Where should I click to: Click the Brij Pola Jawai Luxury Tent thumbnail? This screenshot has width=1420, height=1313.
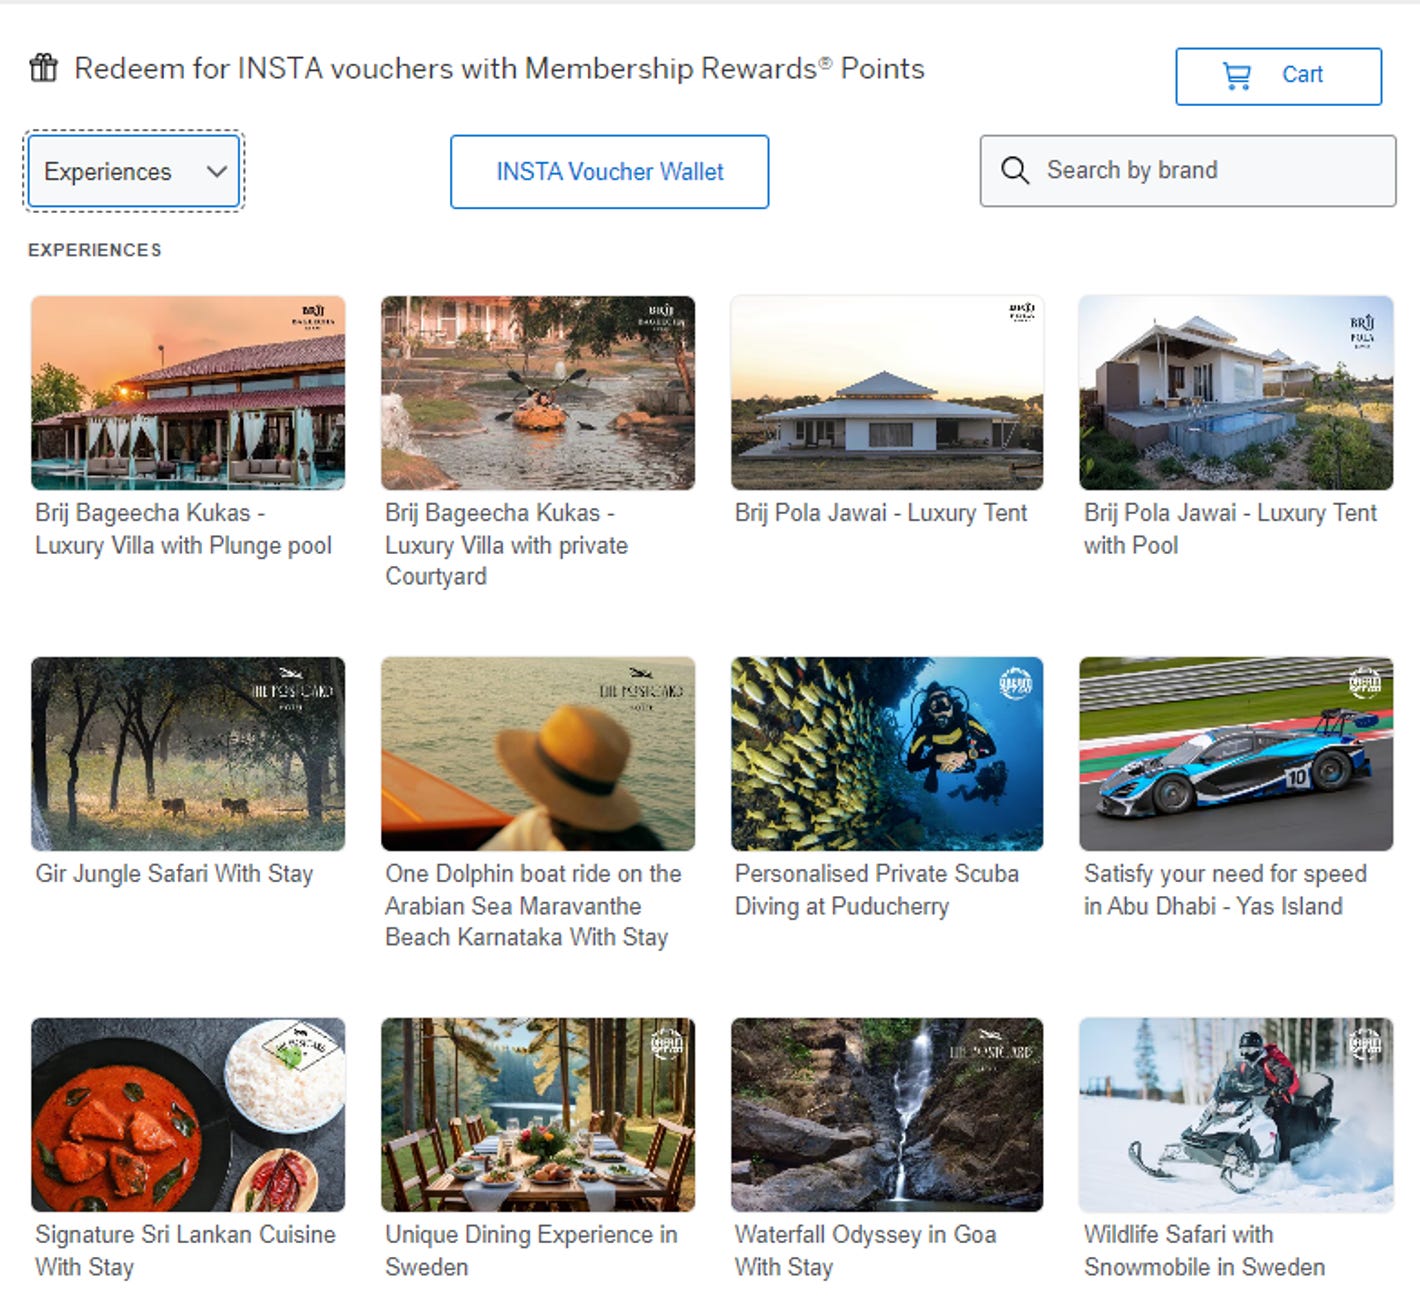886,393
